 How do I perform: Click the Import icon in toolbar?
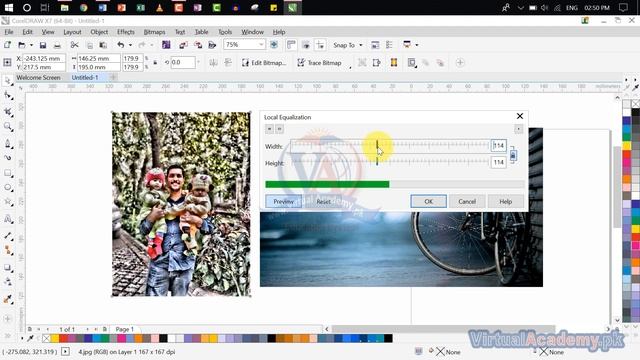183,45
